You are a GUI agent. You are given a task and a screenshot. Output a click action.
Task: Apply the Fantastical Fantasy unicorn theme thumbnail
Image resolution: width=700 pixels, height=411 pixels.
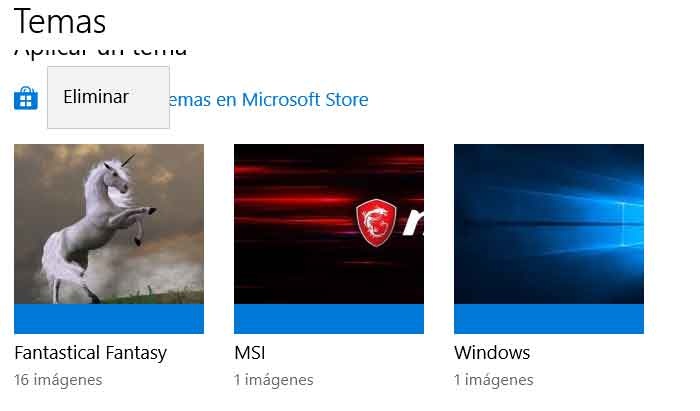(x=109, y=239)
